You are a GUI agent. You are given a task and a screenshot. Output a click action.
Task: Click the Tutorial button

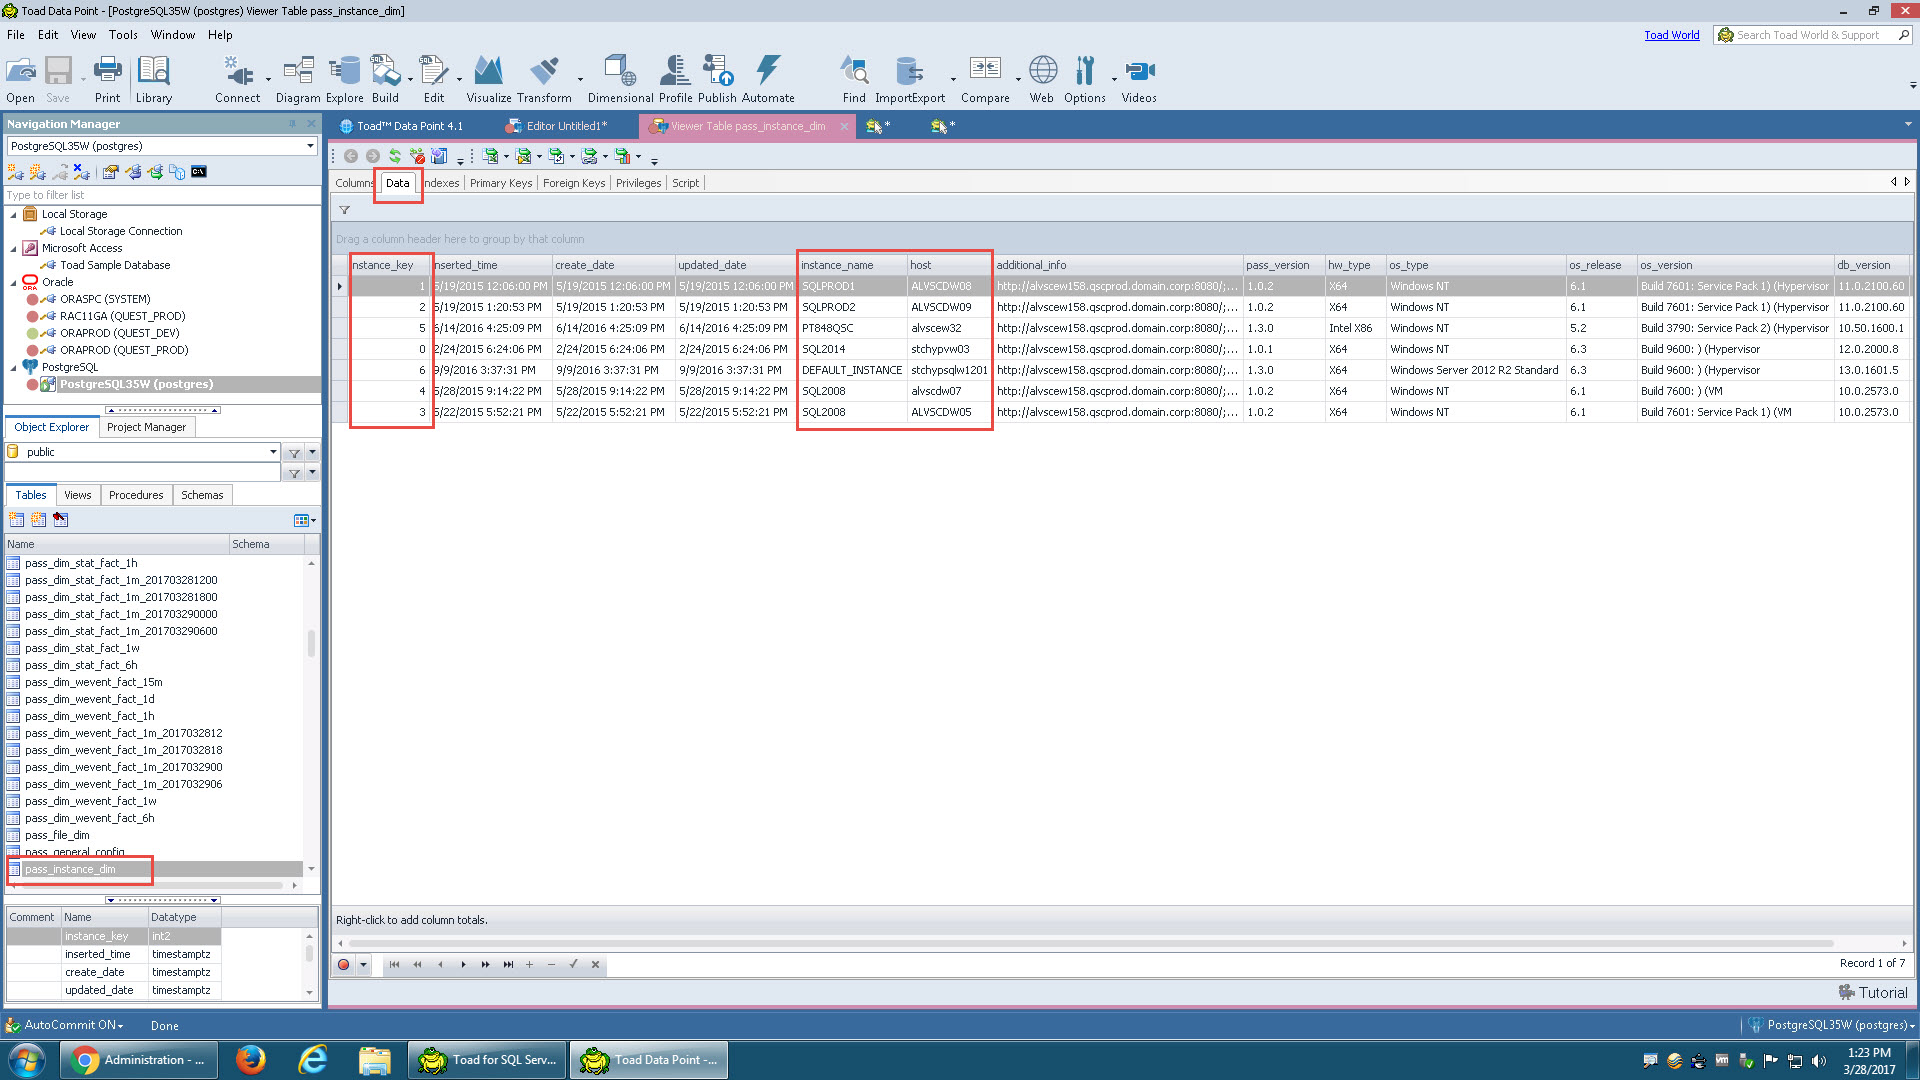pyautogui.click(x=1873, y=992)
